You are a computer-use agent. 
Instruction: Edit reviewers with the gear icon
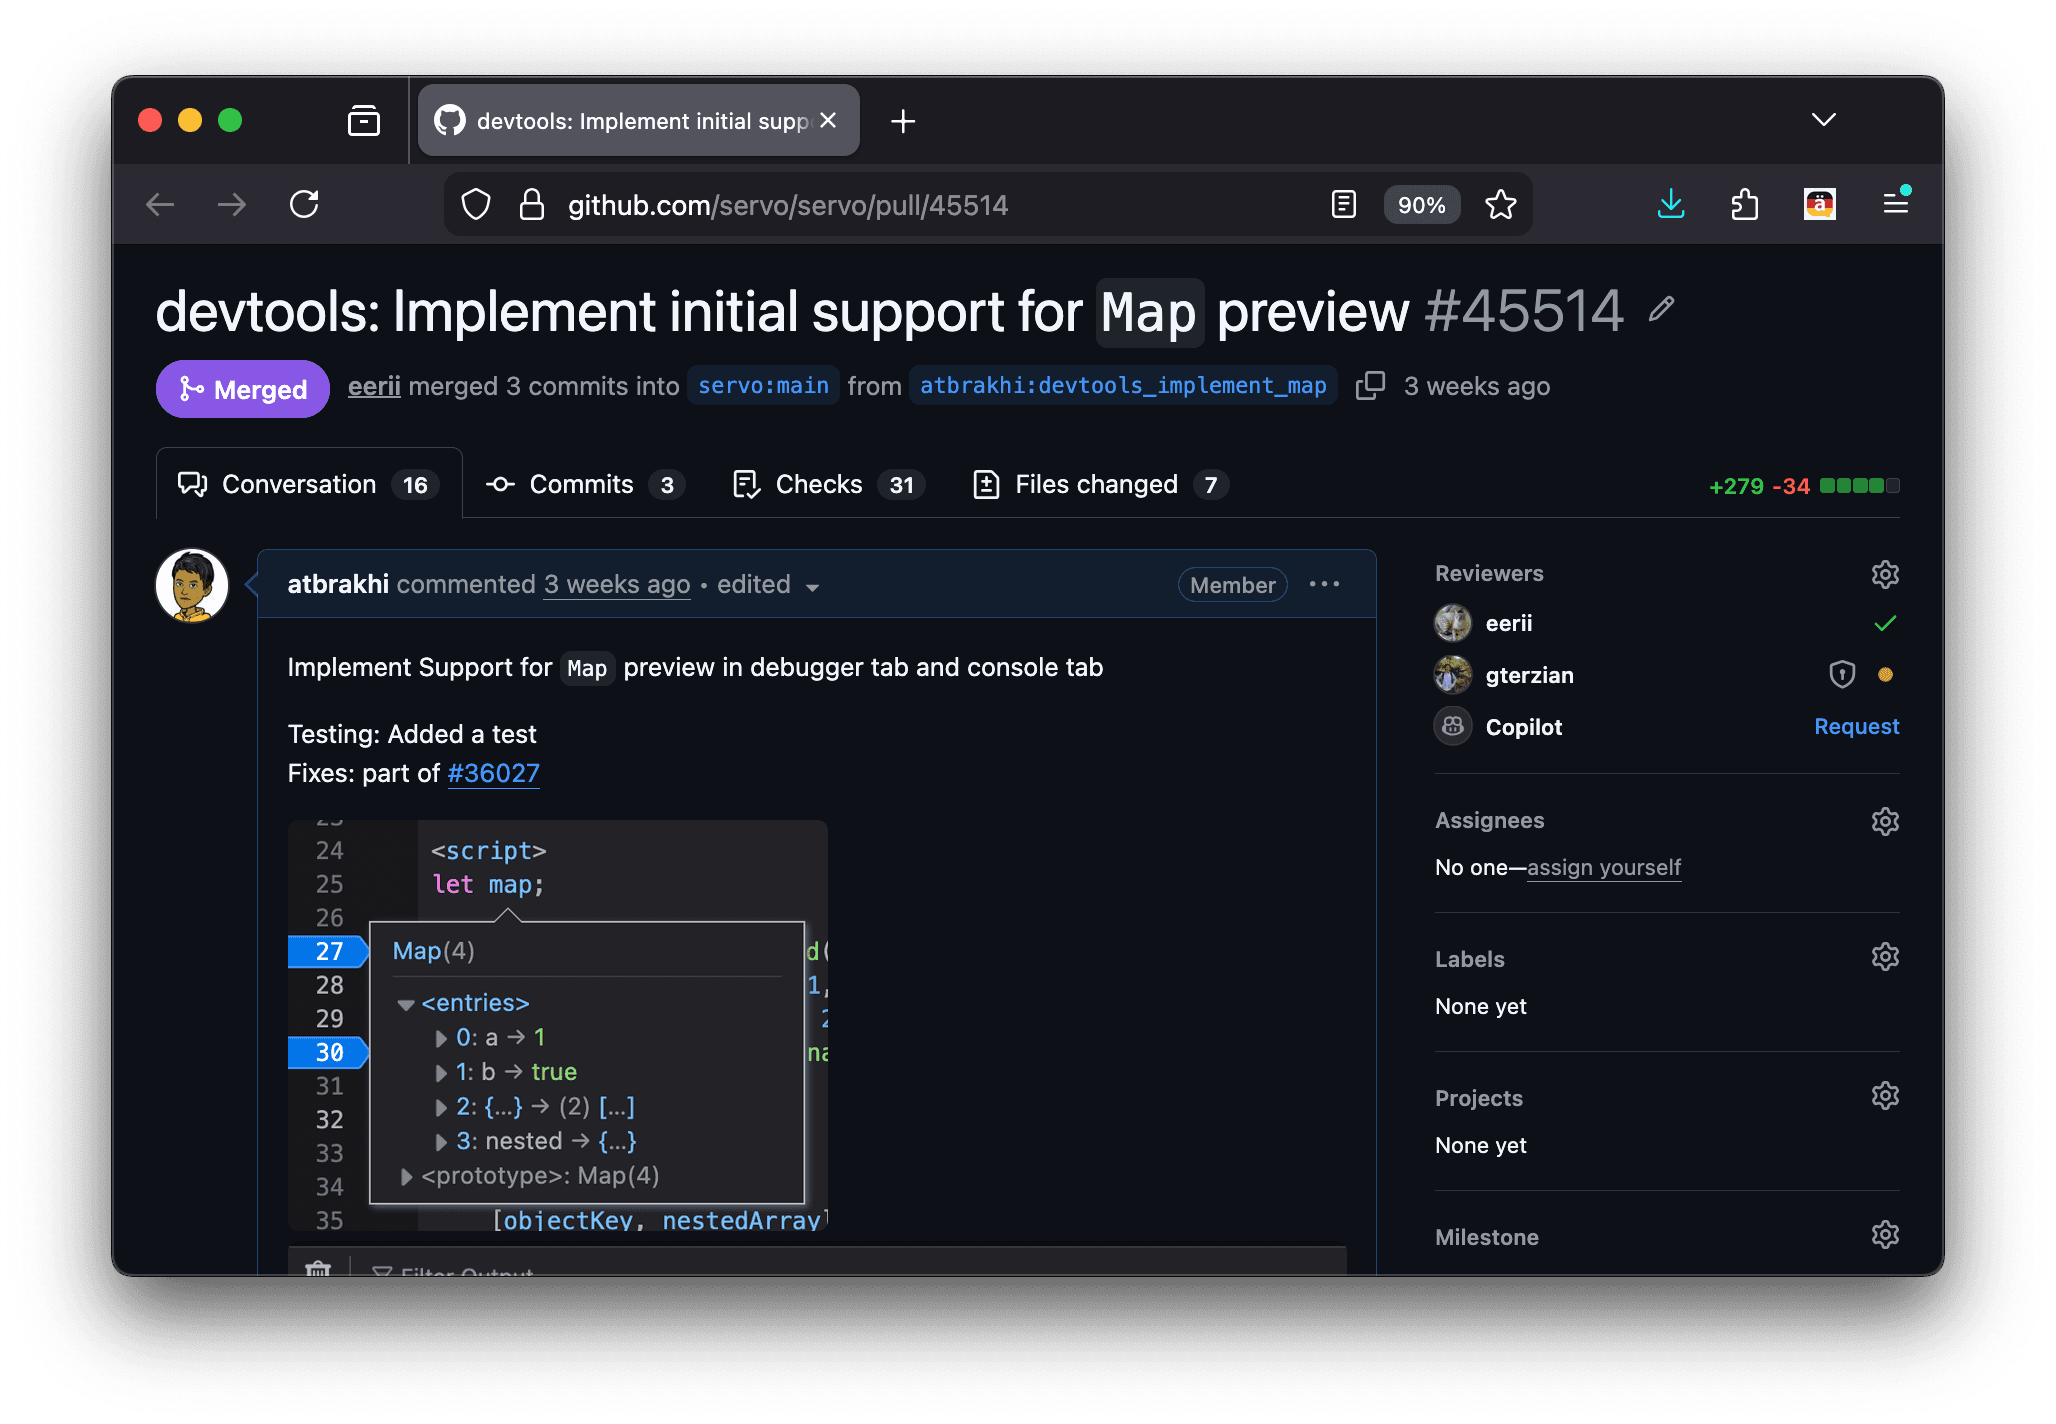[x=1885, y=574]
